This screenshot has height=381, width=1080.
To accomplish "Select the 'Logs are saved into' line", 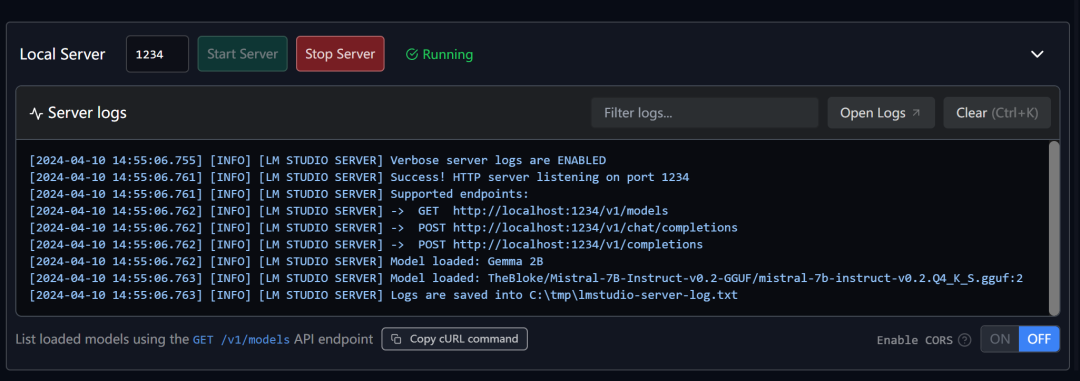I will pyautogui.click(x=384, y=296).
